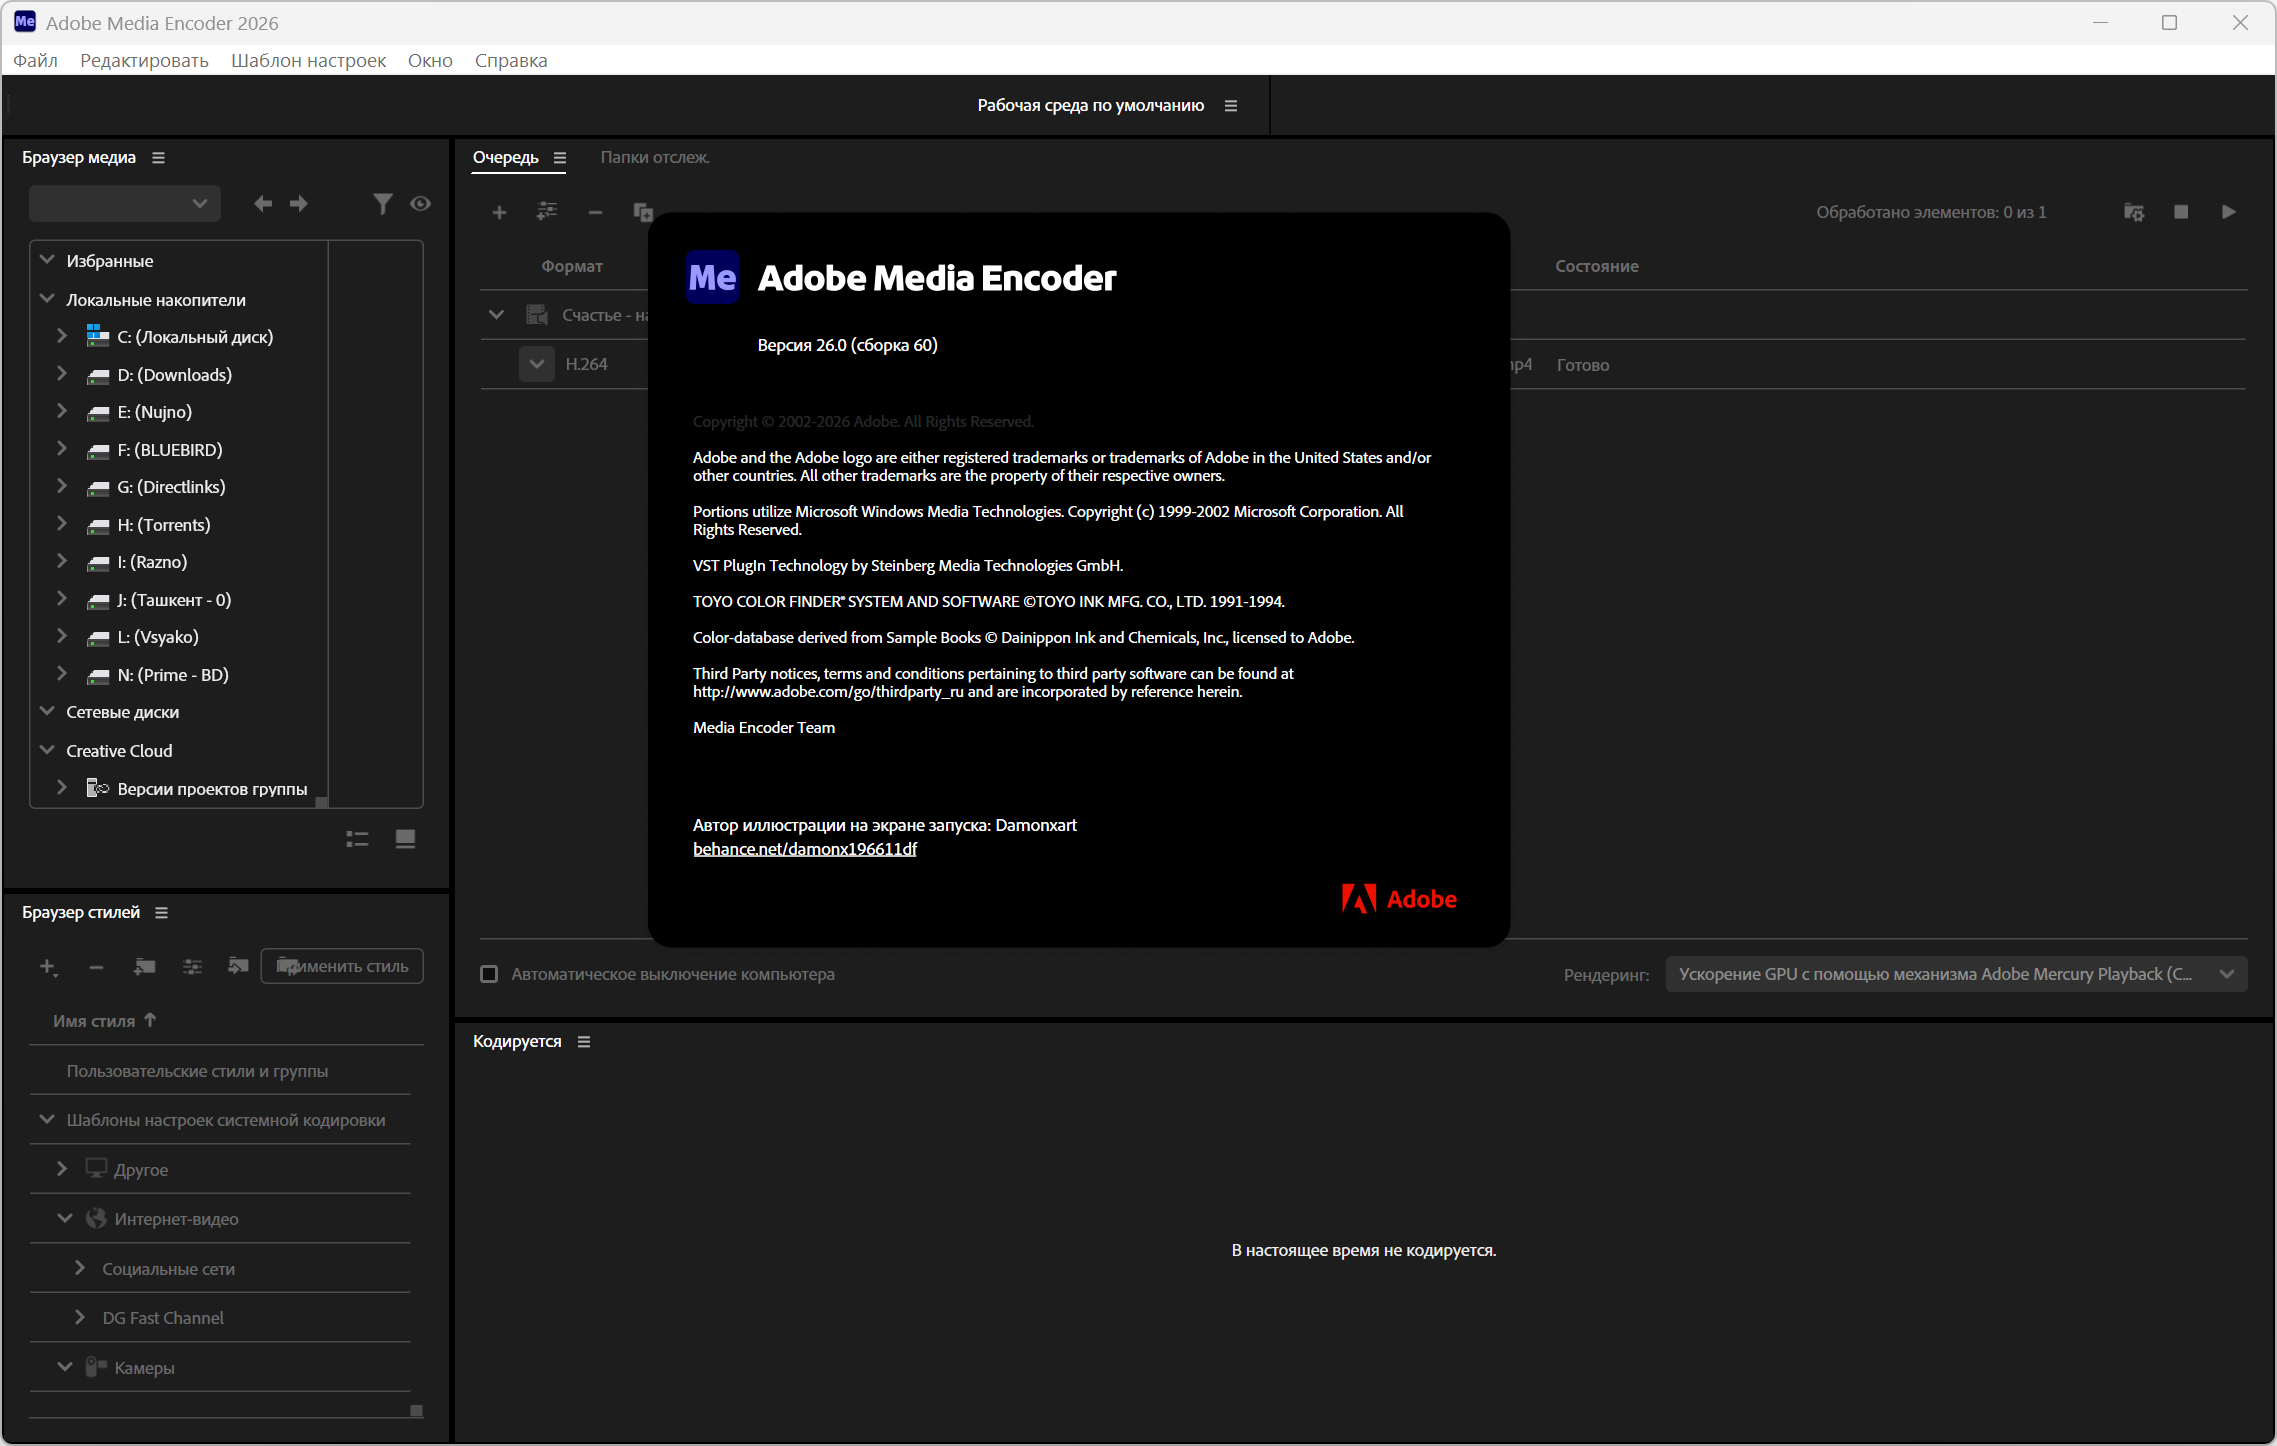Start the queue with the play button
The height and width of the screenshot is (1446, 2277).
point(2228,212)
